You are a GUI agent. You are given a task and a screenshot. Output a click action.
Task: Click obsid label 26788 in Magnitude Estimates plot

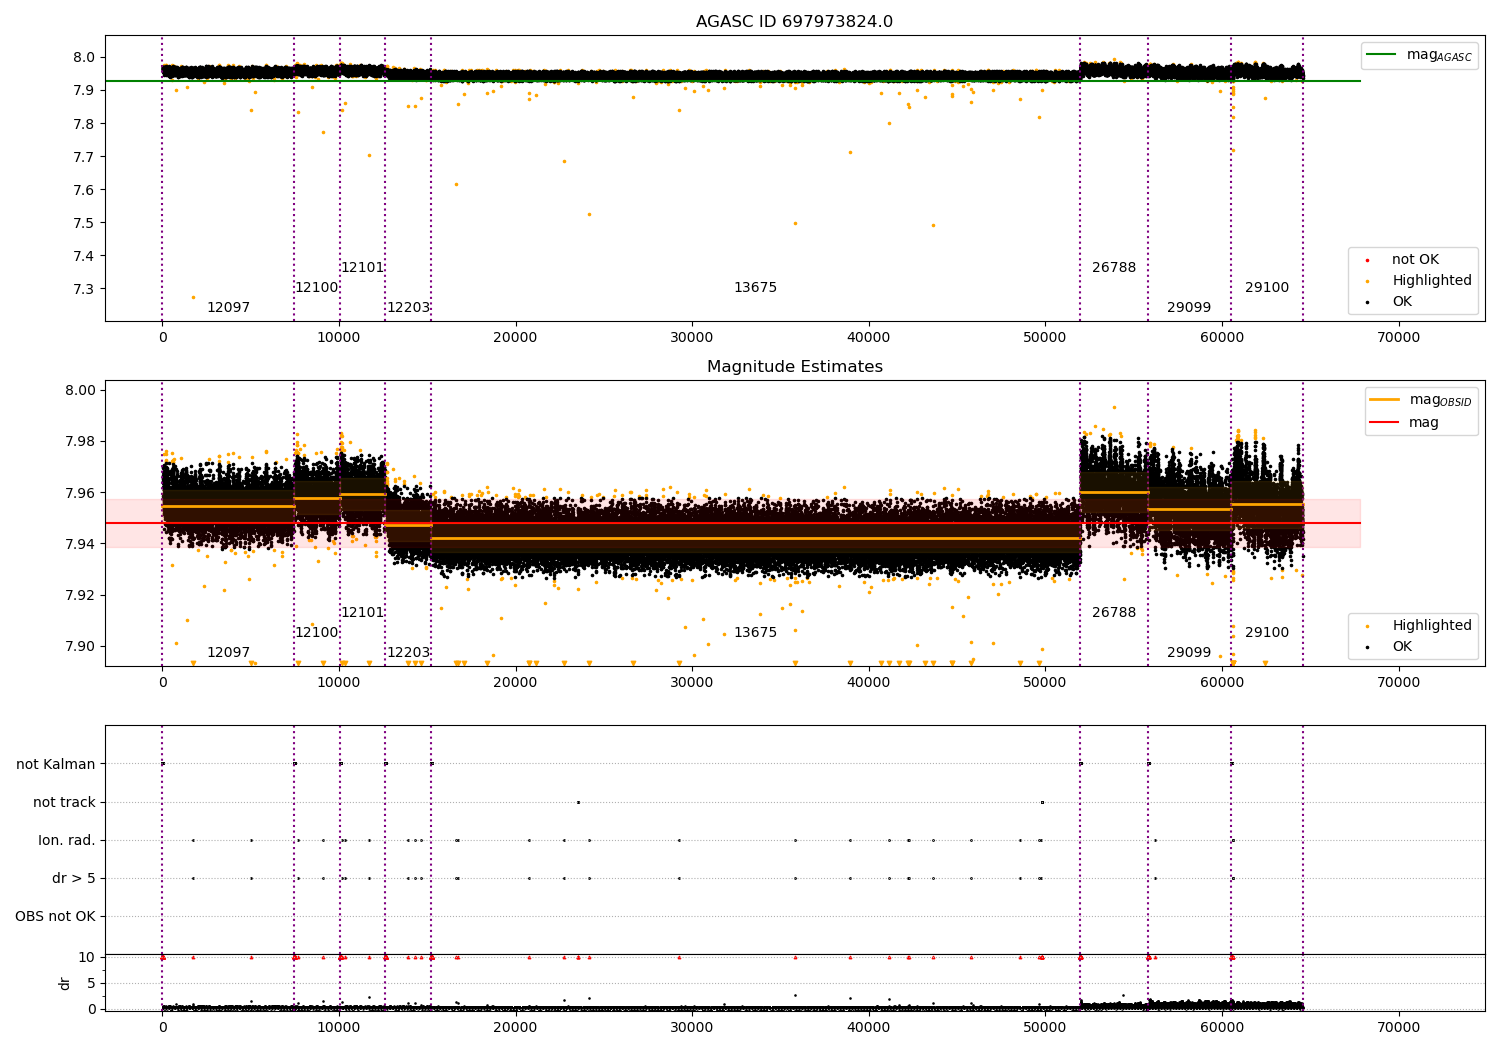1114,613
